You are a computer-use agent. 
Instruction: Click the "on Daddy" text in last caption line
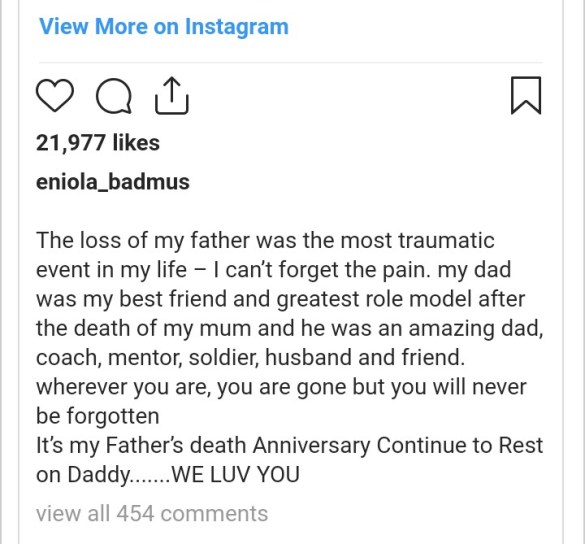coord(83,475)
